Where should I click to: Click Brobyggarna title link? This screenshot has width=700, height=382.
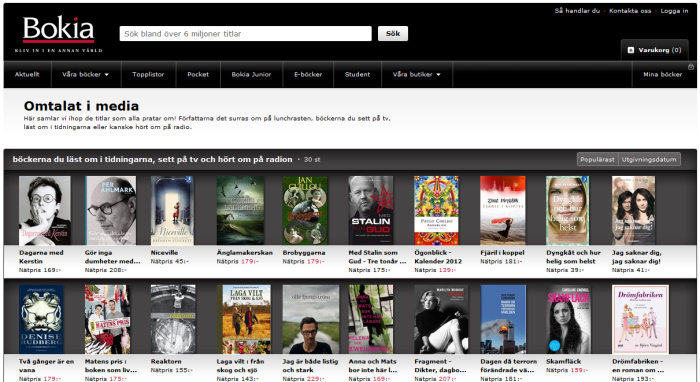click(x=304, y=253)
